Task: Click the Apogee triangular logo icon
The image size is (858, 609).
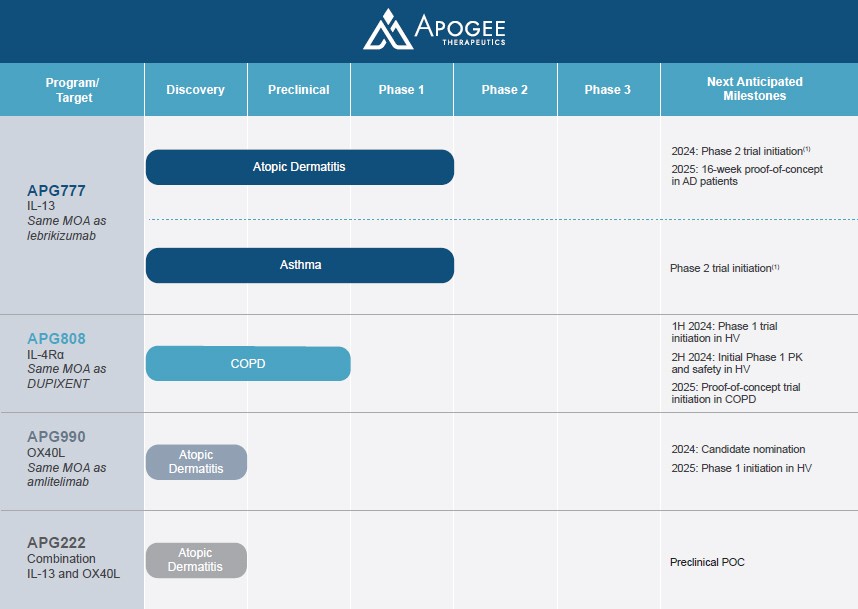Action: [x=385, y=29]
